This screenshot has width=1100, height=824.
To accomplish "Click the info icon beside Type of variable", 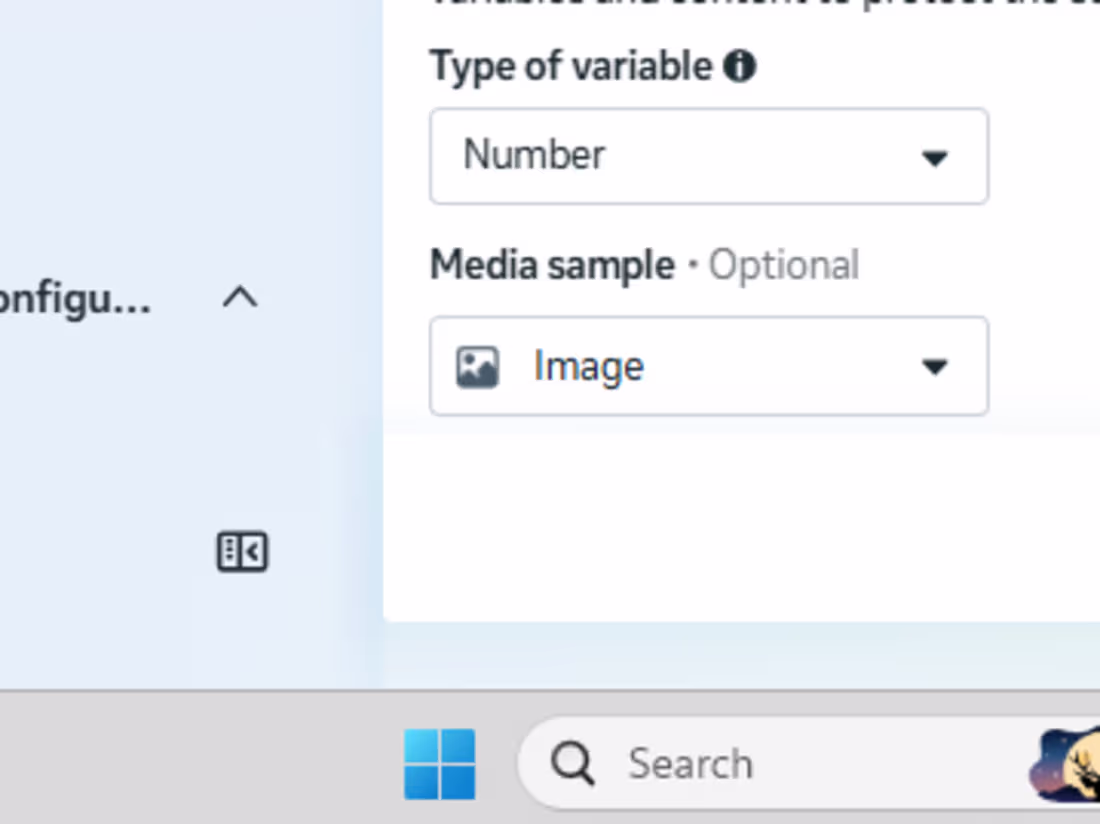I will 739,67.
